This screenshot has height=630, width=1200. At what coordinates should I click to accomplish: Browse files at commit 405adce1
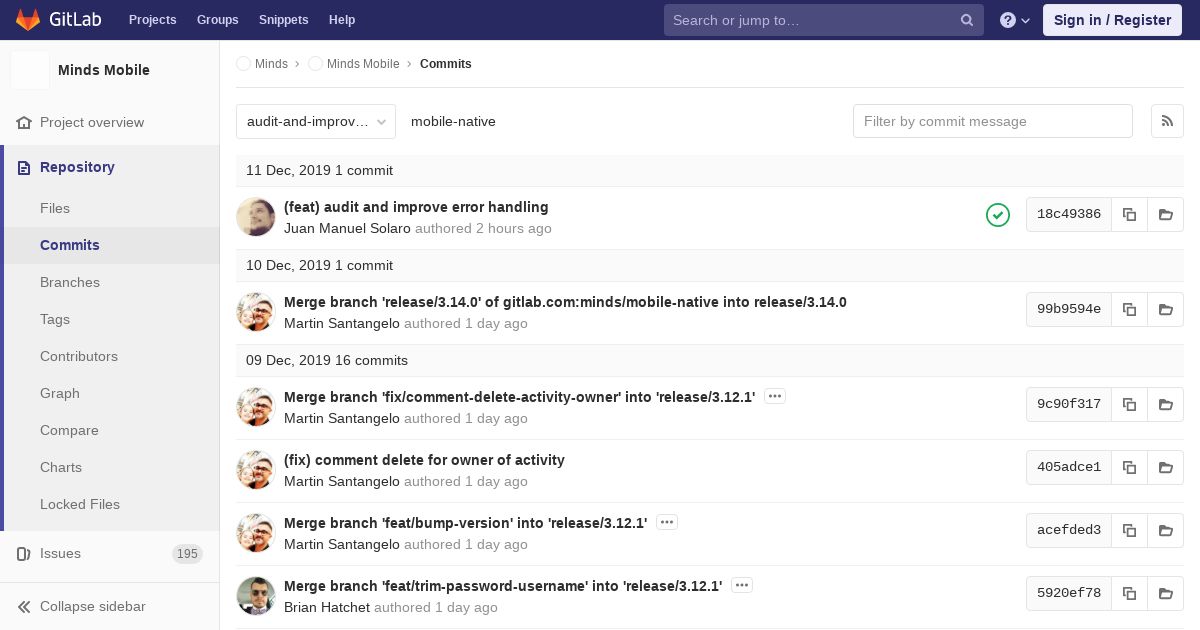(x=1165, y=467)
